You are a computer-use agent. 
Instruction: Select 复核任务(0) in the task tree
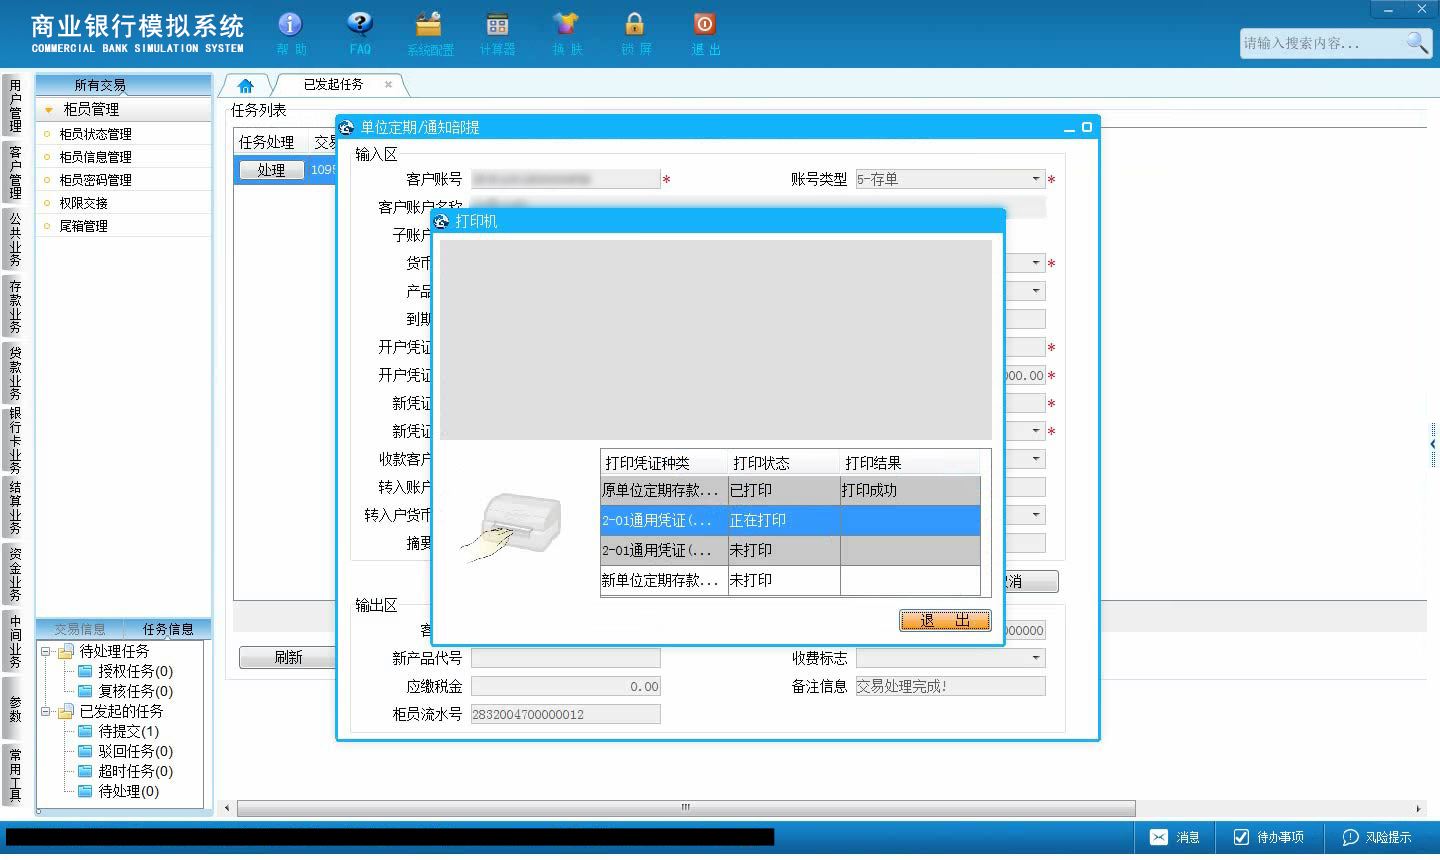tap(135, 692)
